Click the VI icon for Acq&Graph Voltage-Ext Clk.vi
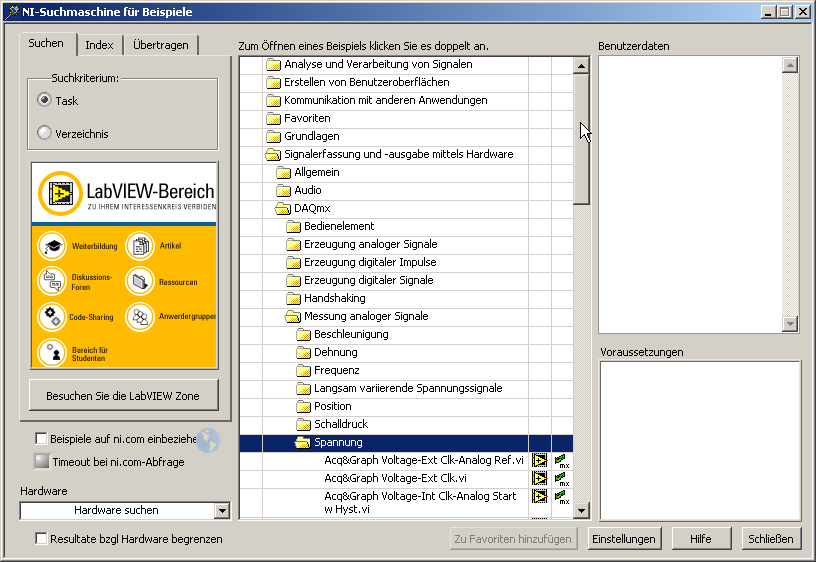816x562 pixels. 540,478
